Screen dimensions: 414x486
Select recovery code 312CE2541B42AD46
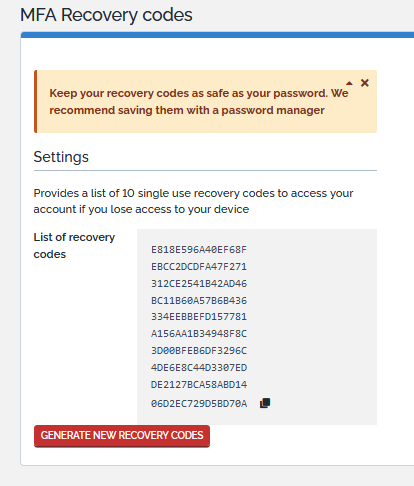pyautogui.click(x=199, y=284)
